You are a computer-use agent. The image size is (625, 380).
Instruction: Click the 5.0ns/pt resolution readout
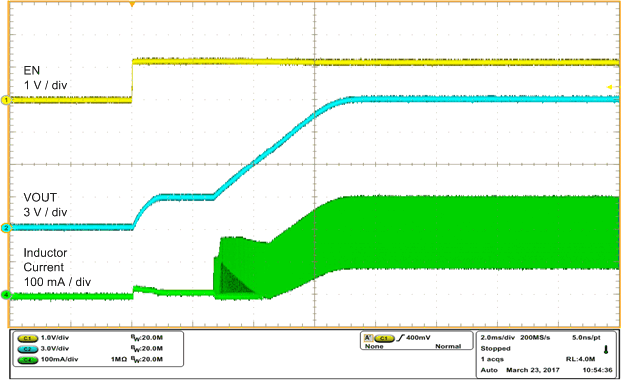pyautogui.click(x=586, y=337)
